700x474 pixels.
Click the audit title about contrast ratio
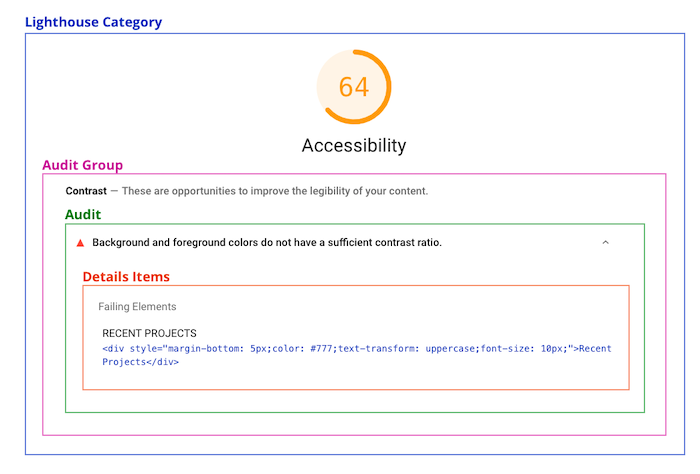(267, 242)
